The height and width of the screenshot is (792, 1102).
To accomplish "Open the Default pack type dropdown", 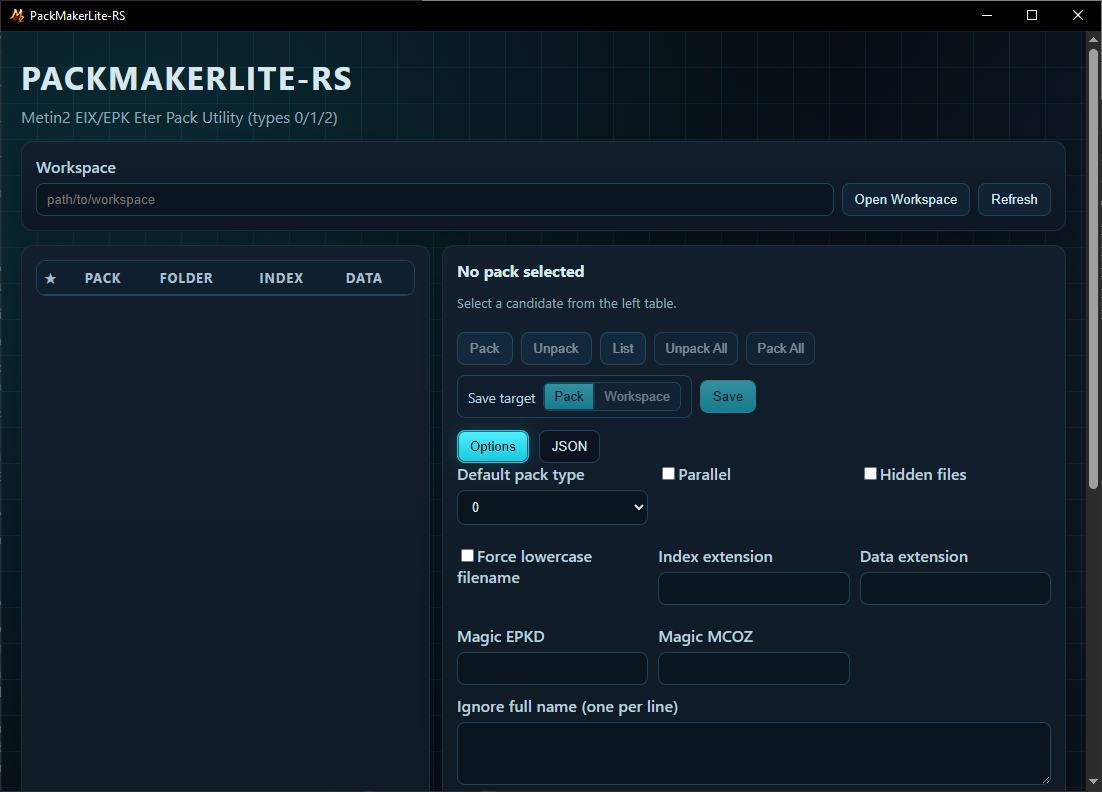I will point(552,507).
